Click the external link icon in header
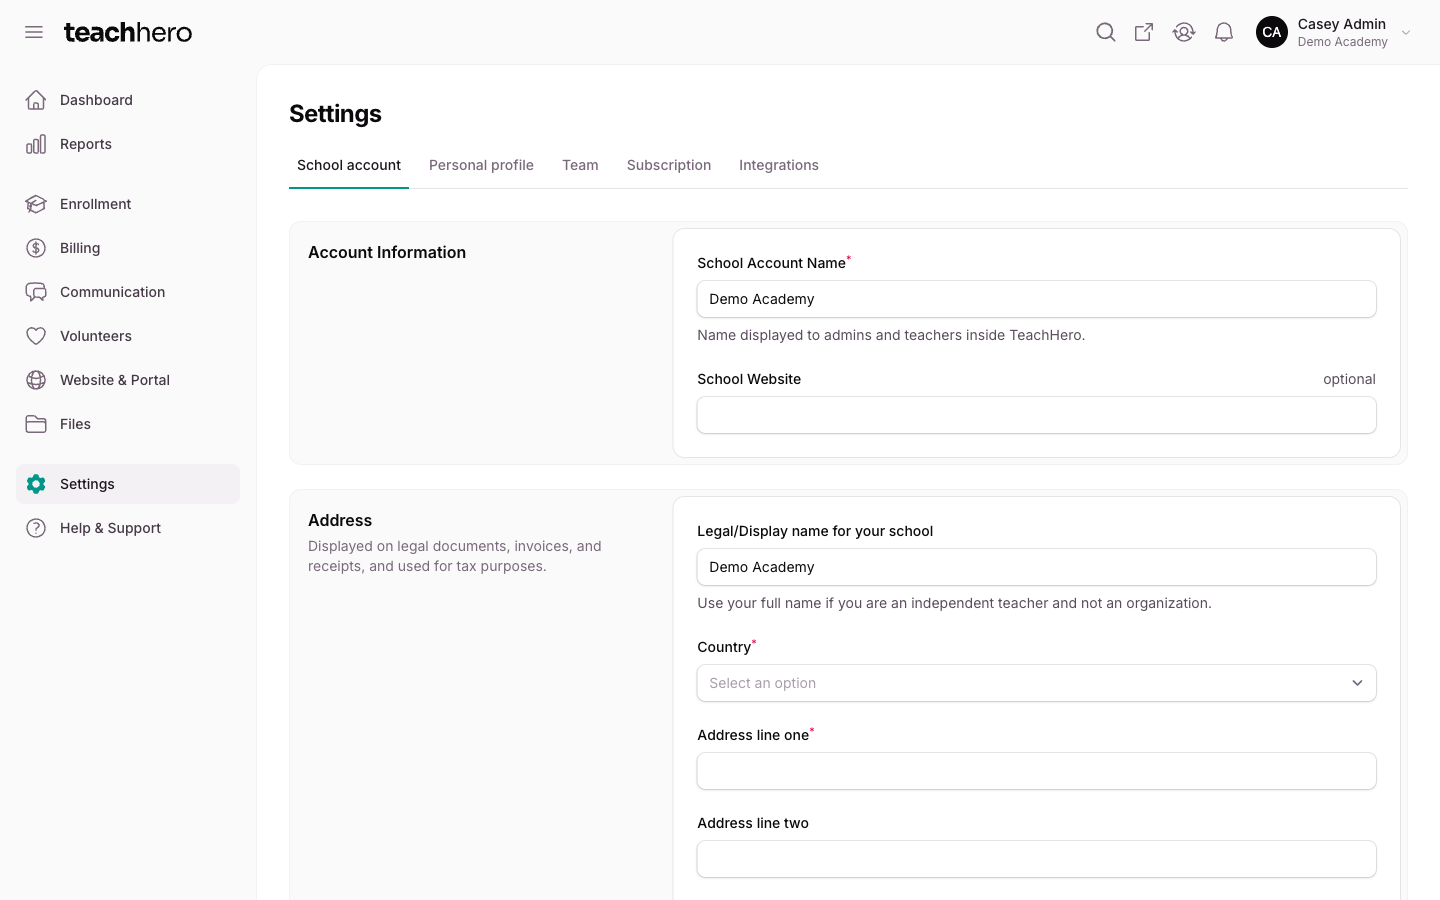Screen dimensions: 1440x900 click(1144, 32)
